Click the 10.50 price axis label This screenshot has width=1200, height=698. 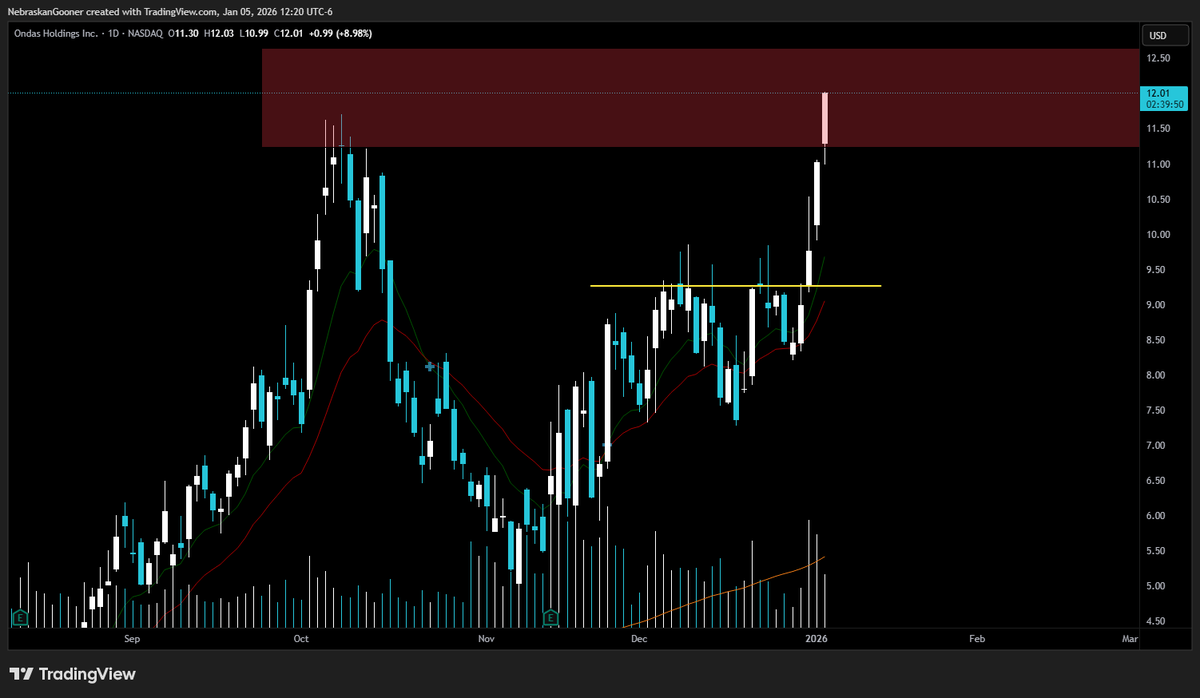pyautogui.click(x=1158, y=199)
